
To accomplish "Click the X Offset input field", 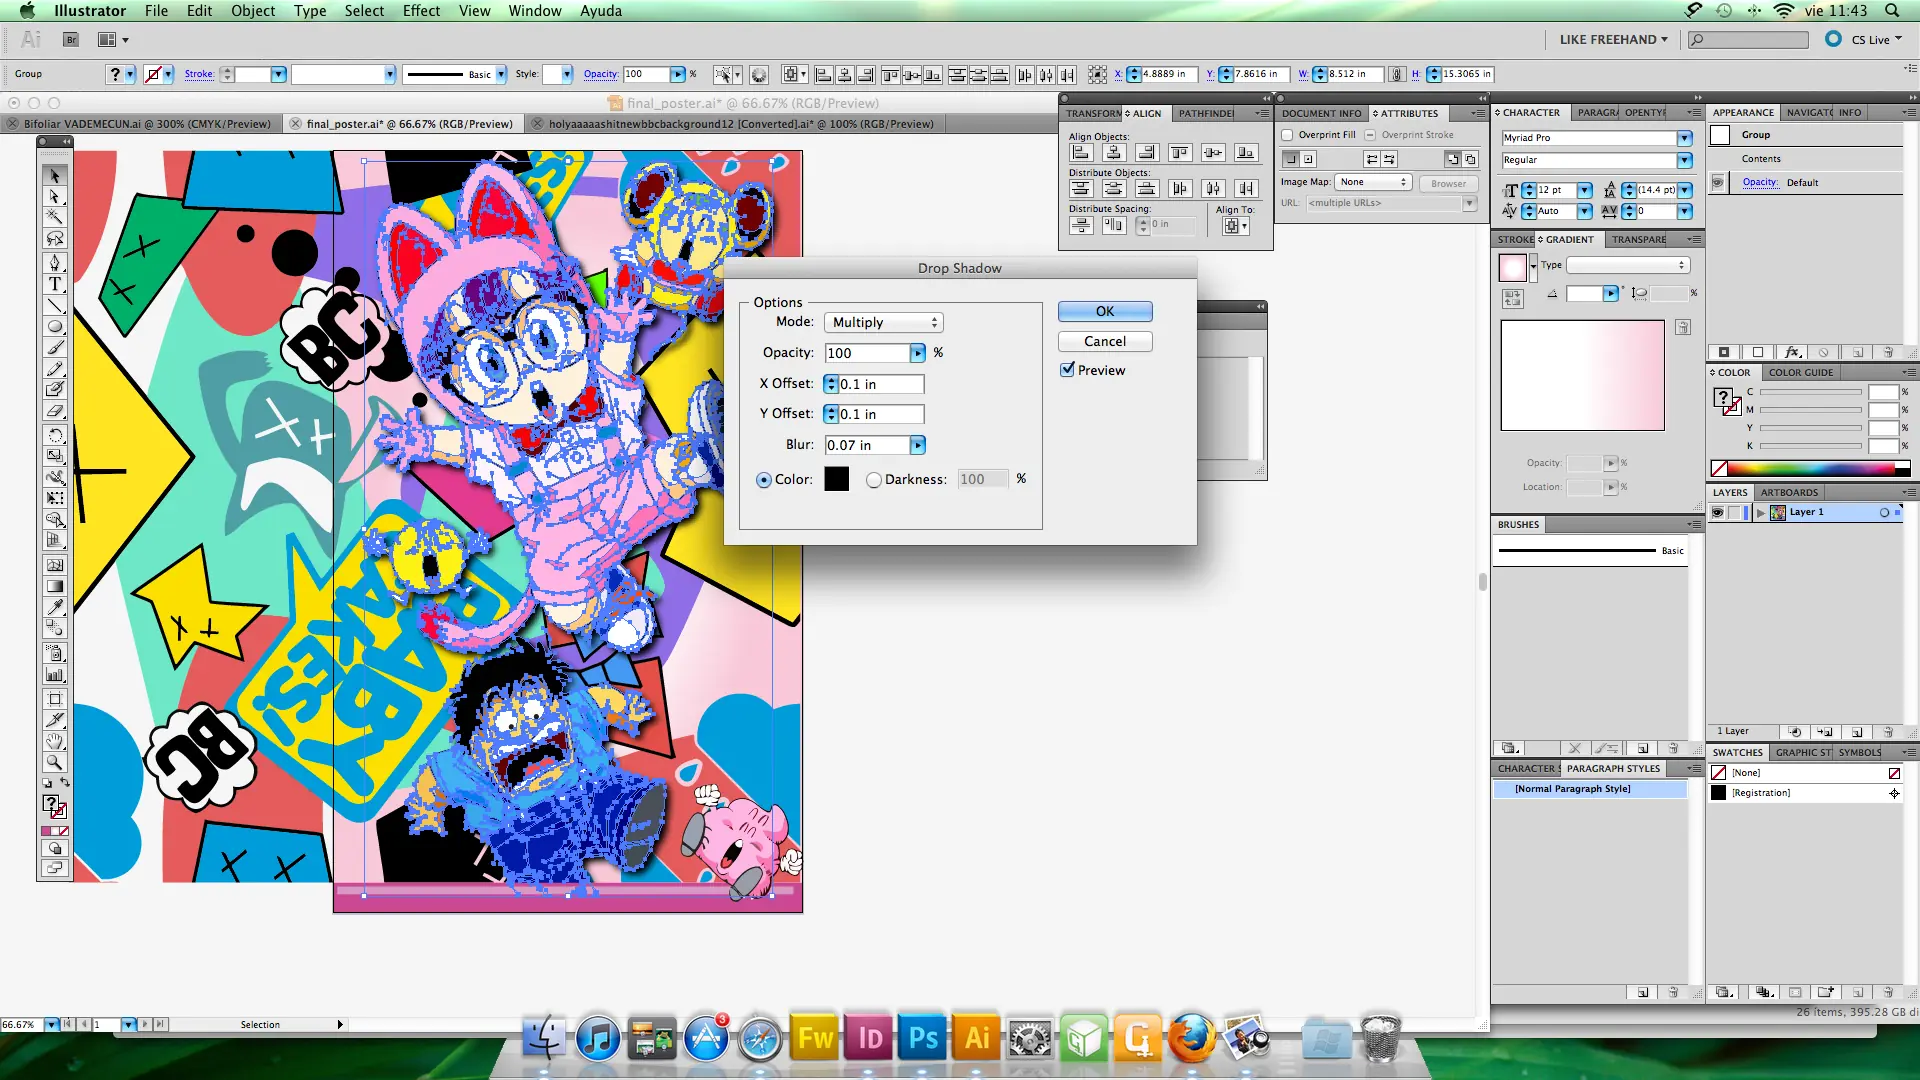I will click(x=880, y=384).
